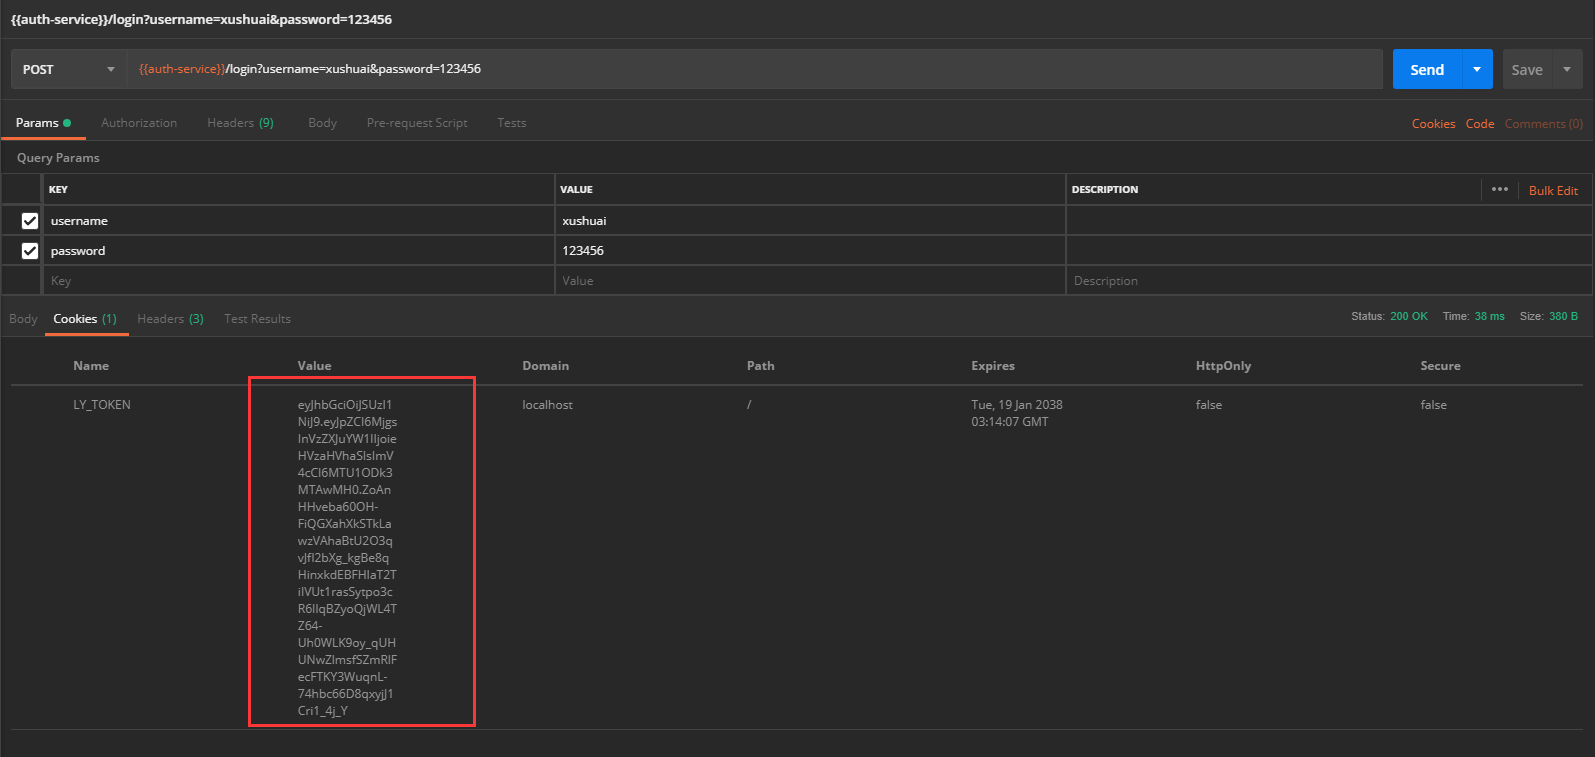Image resolution: width=1595 pixels, height=757 pixels.
Task: Select the username key cell
Action: click(x=298, y=221)
